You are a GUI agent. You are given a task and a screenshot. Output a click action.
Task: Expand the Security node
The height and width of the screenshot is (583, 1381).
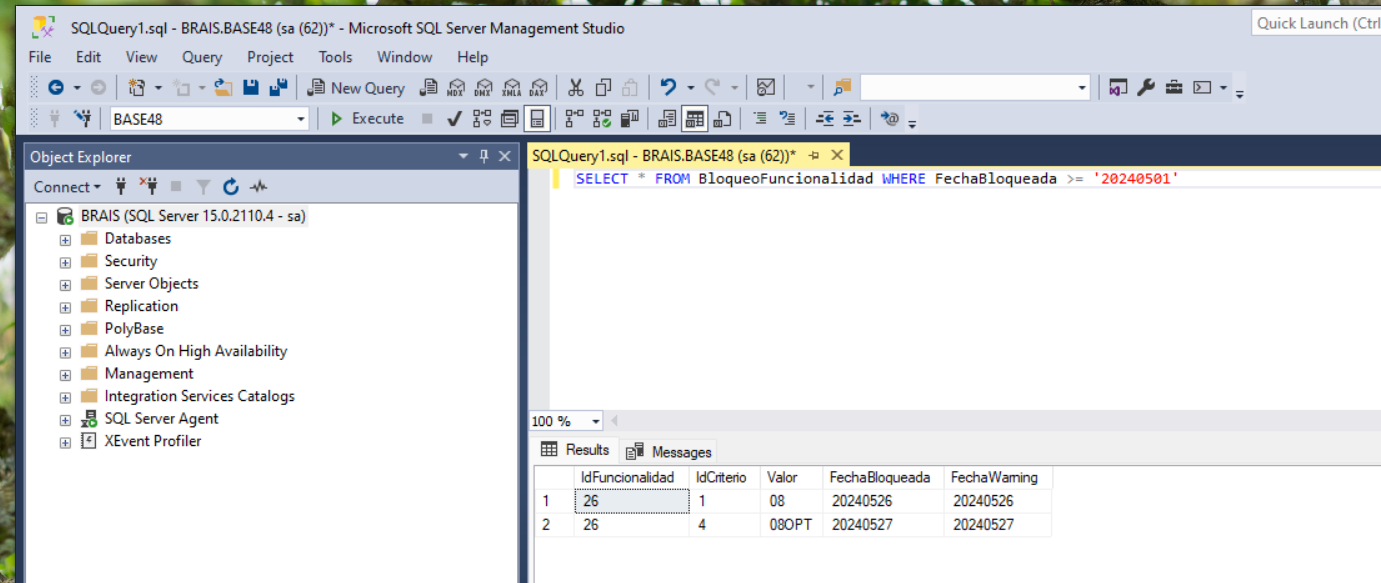pyautogui.click(x=65, y=262)
